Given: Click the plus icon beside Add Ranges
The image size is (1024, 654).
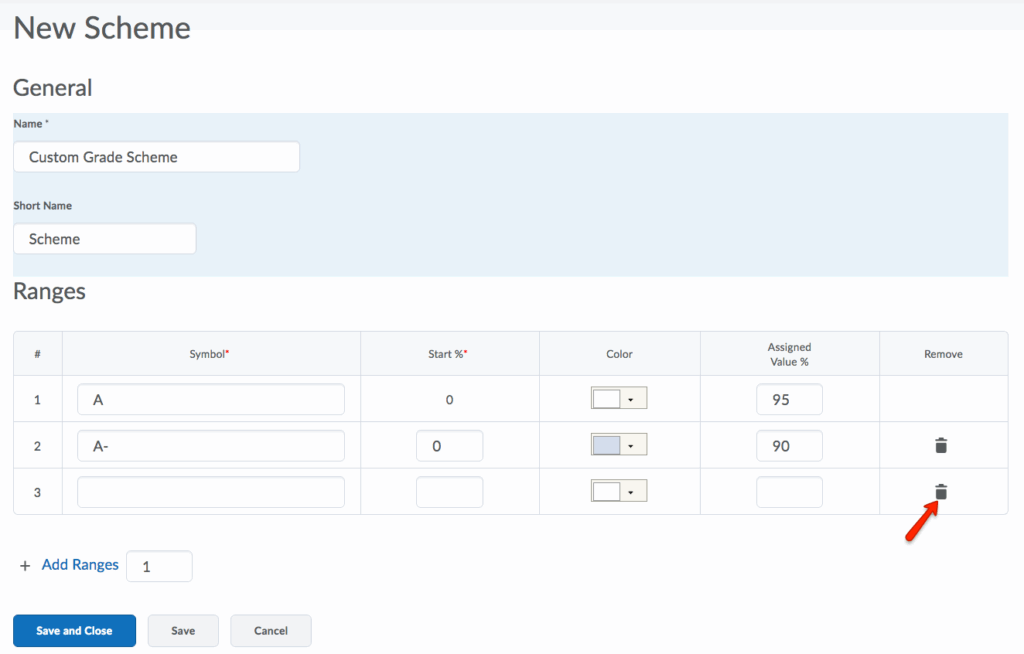Looking at the screenshot, I should point(25,566).
